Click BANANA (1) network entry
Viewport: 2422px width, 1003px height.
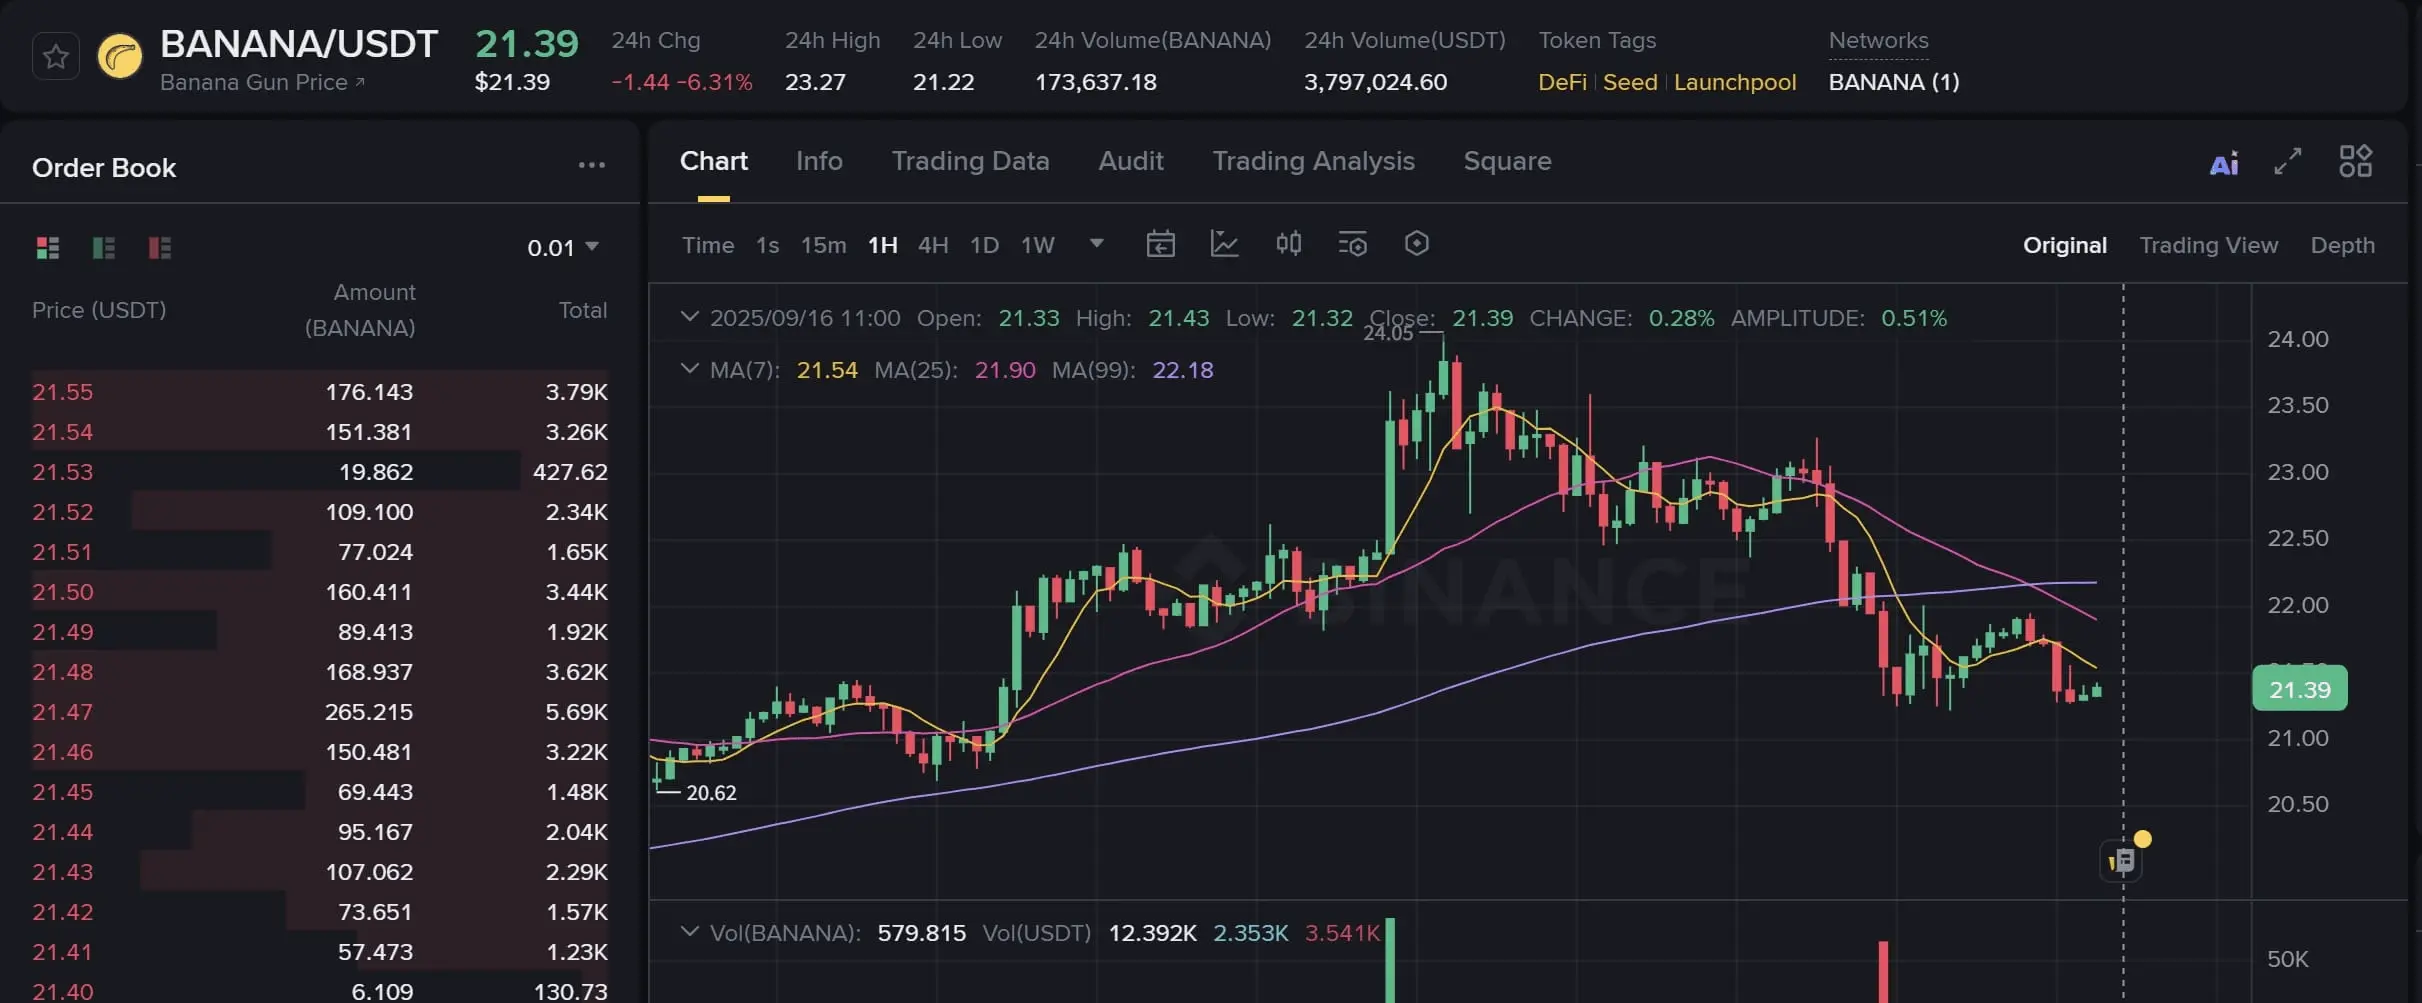[1894, 82]
